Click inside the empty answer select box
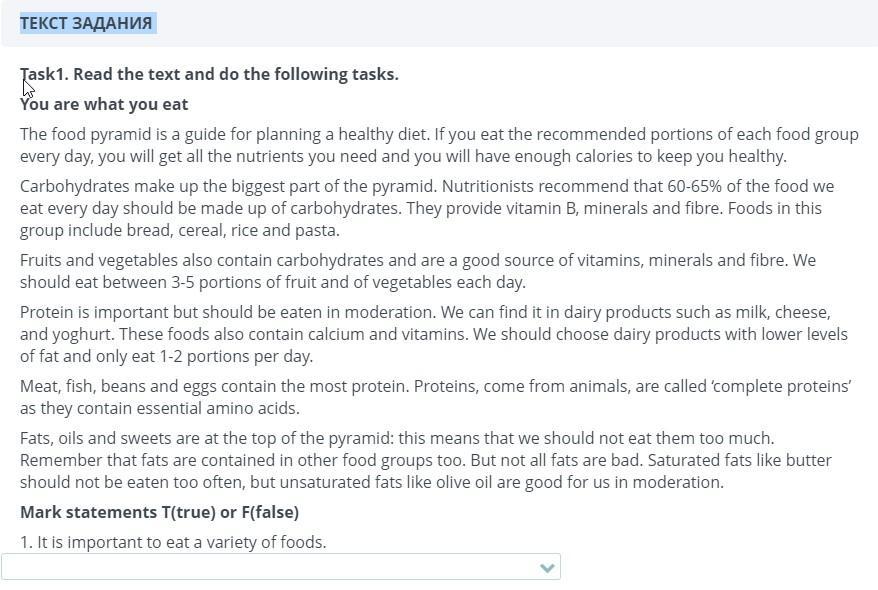The height and width of the screenshot is (590, 878). pyautogui.click(x=281, y=567)
